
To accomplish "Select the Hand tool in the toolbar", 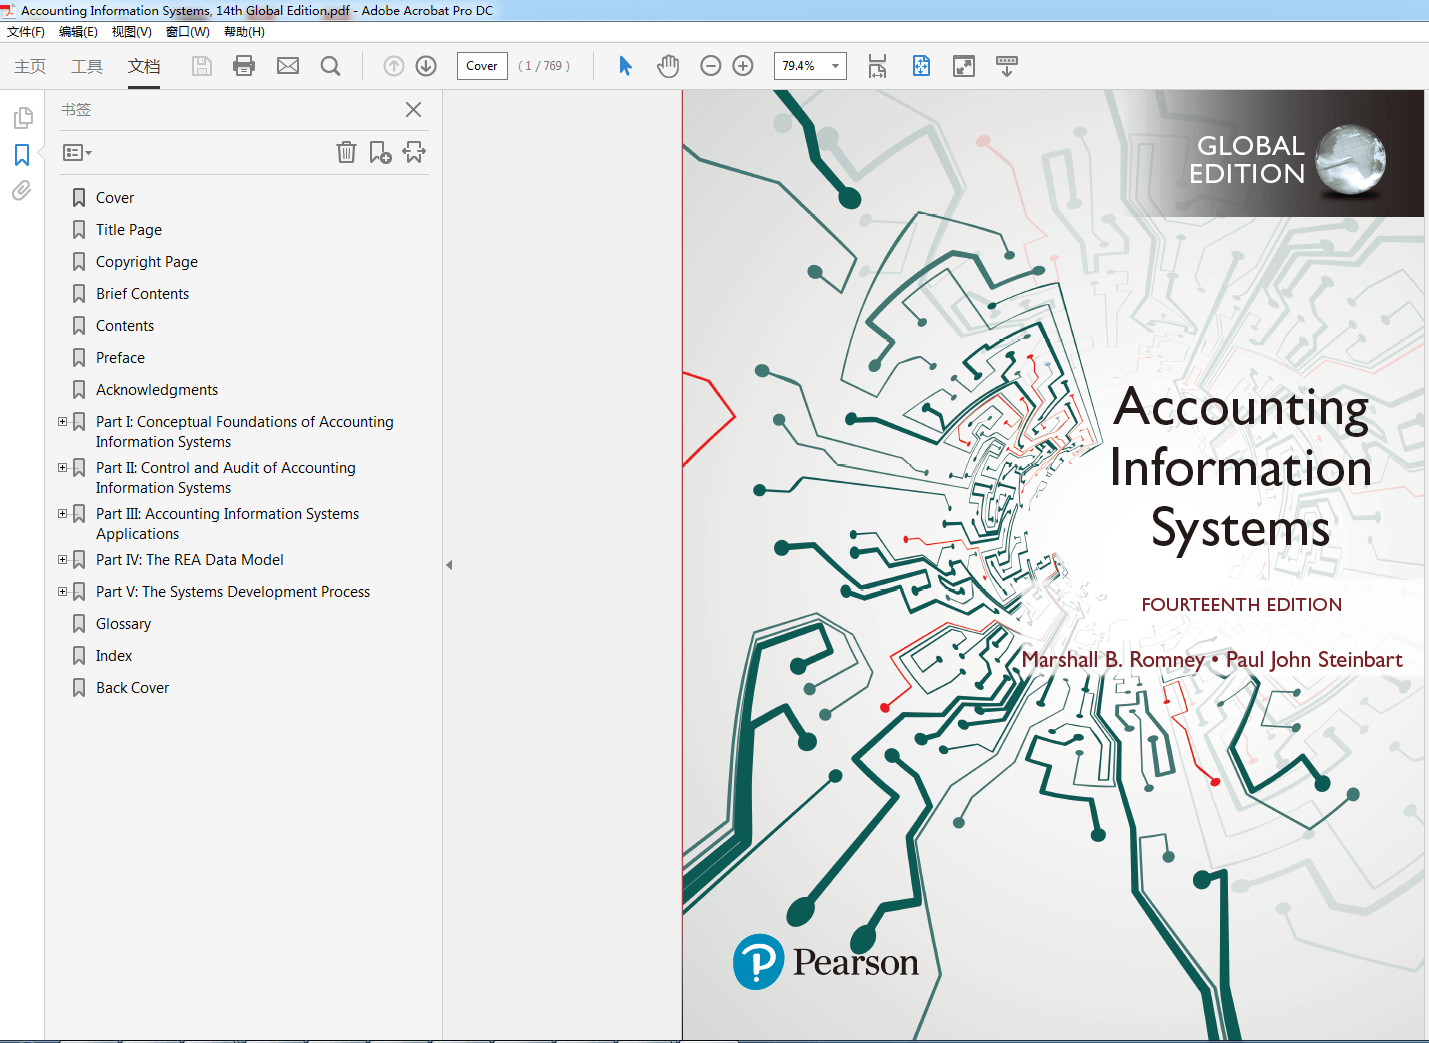I will click(x=667, y=66).
